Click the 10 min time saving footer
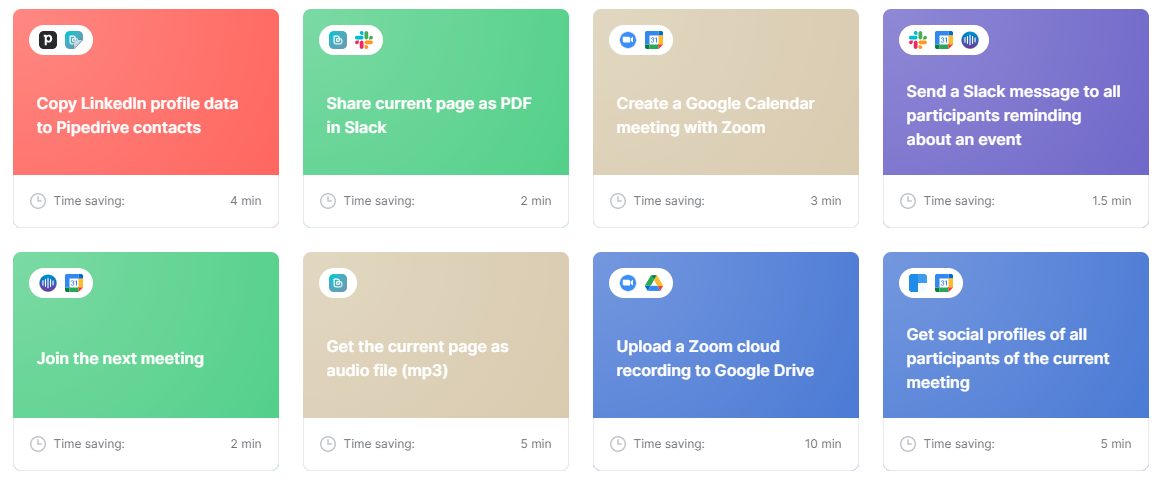Viewport: 1165px width, 484px height. tap(726, 444)
